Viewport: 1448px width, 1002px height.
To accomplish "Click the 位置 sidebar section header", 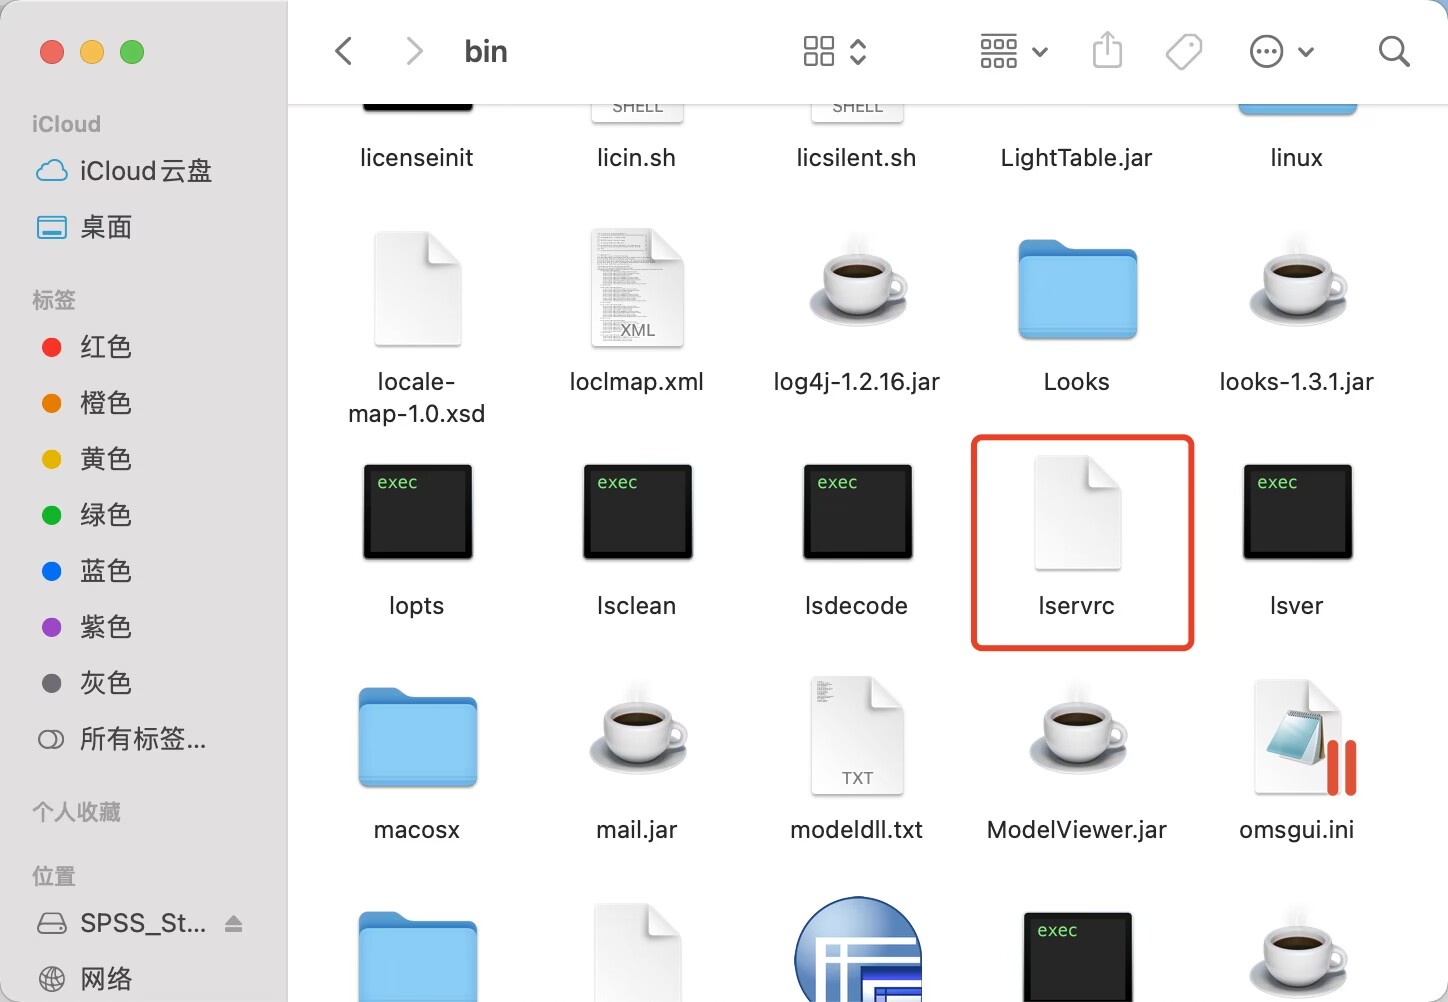I will coord(54,876).
